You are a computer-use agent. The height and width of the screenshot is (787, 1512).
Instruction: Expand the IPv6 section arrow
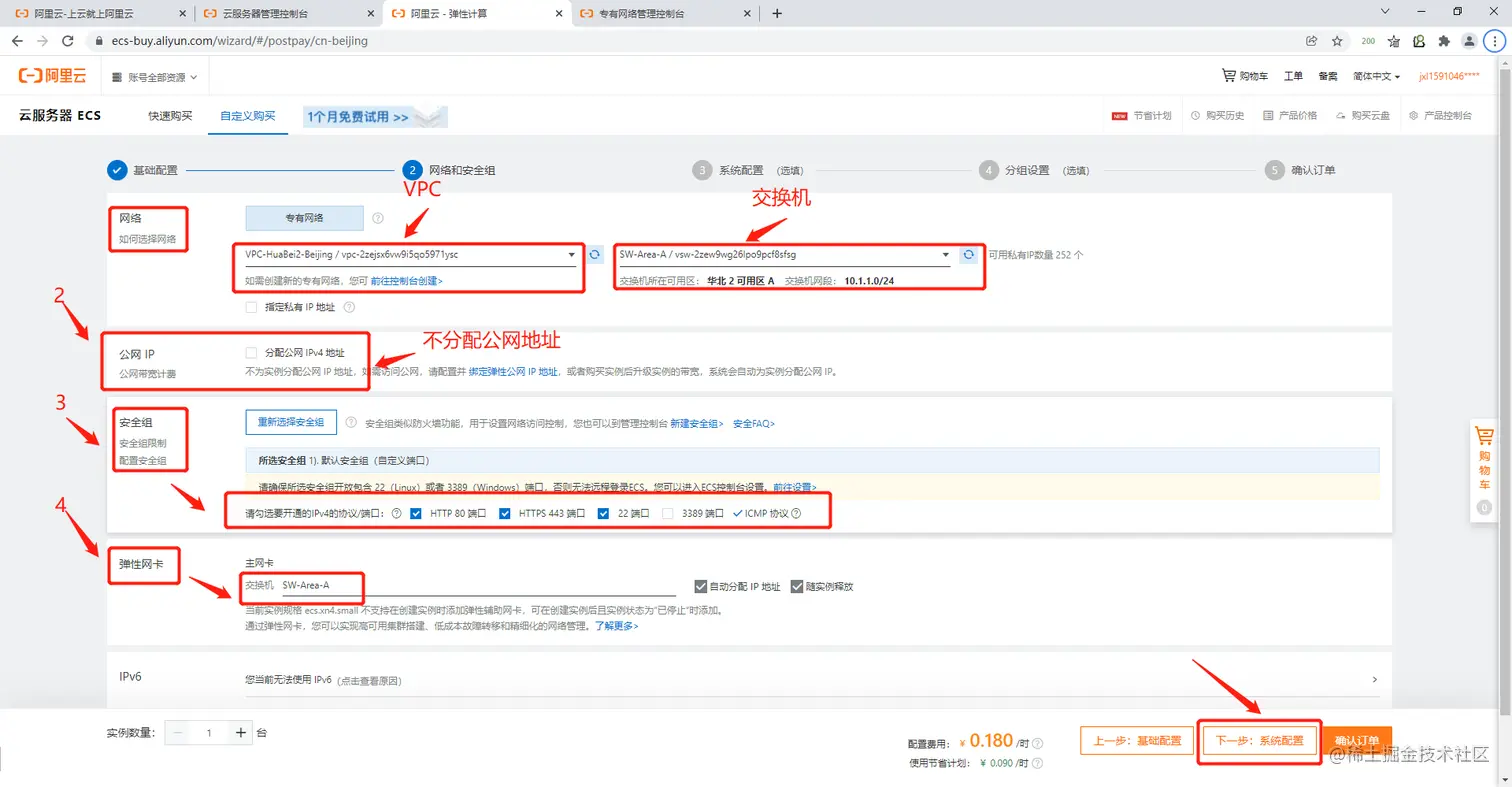(1375, 680)
